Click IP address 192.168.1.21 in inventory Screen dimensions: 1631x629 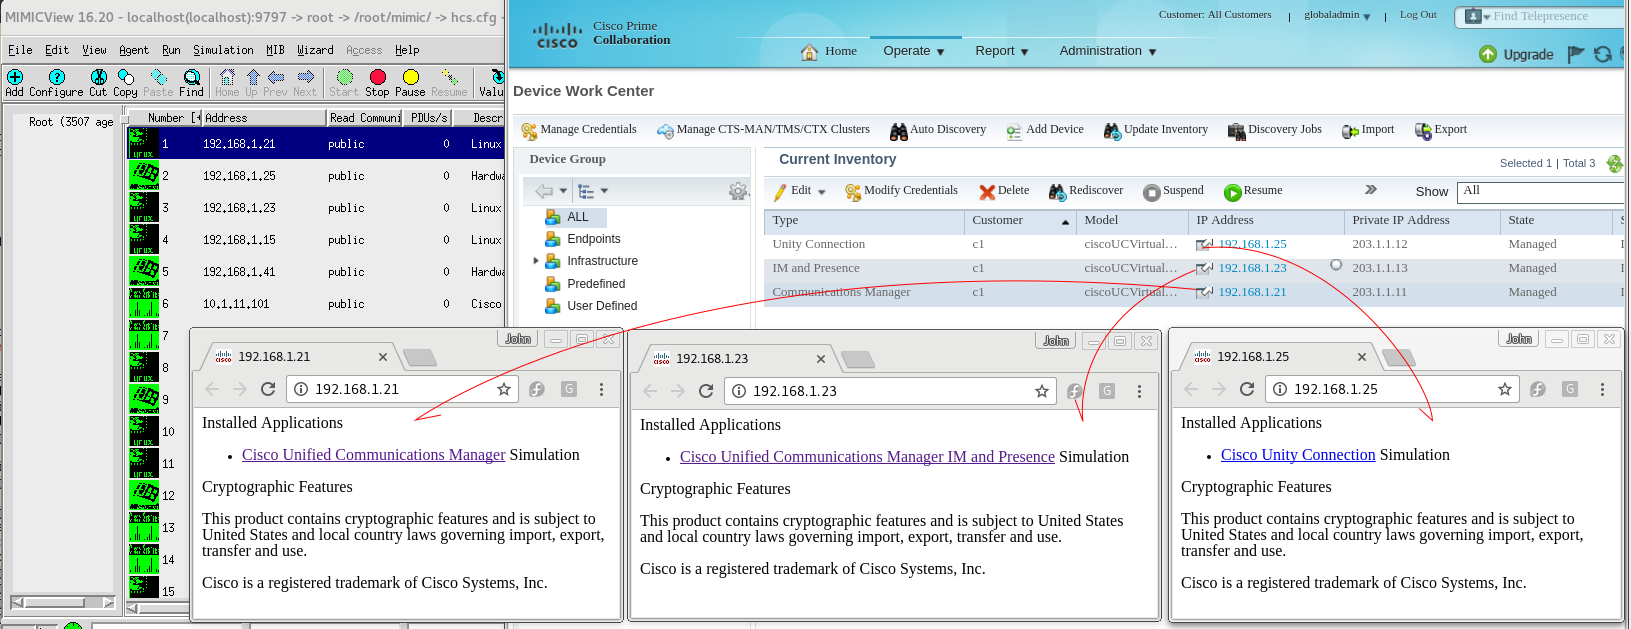click(x=1252, y=292)
